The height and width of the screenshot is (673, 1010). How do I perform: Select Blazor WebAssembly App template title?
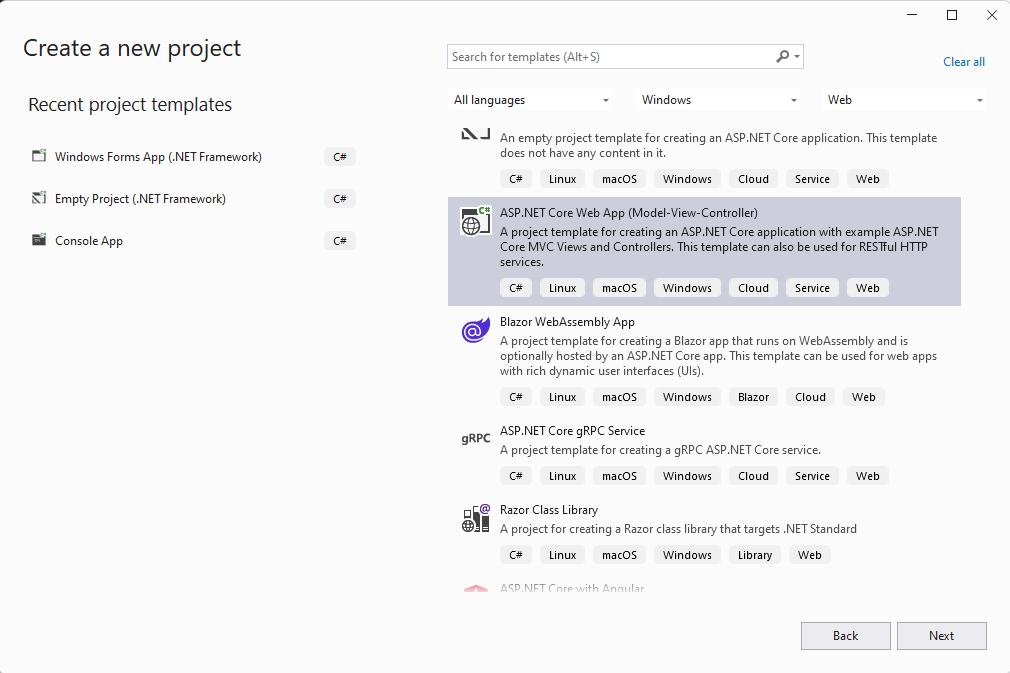click(567, 322)
